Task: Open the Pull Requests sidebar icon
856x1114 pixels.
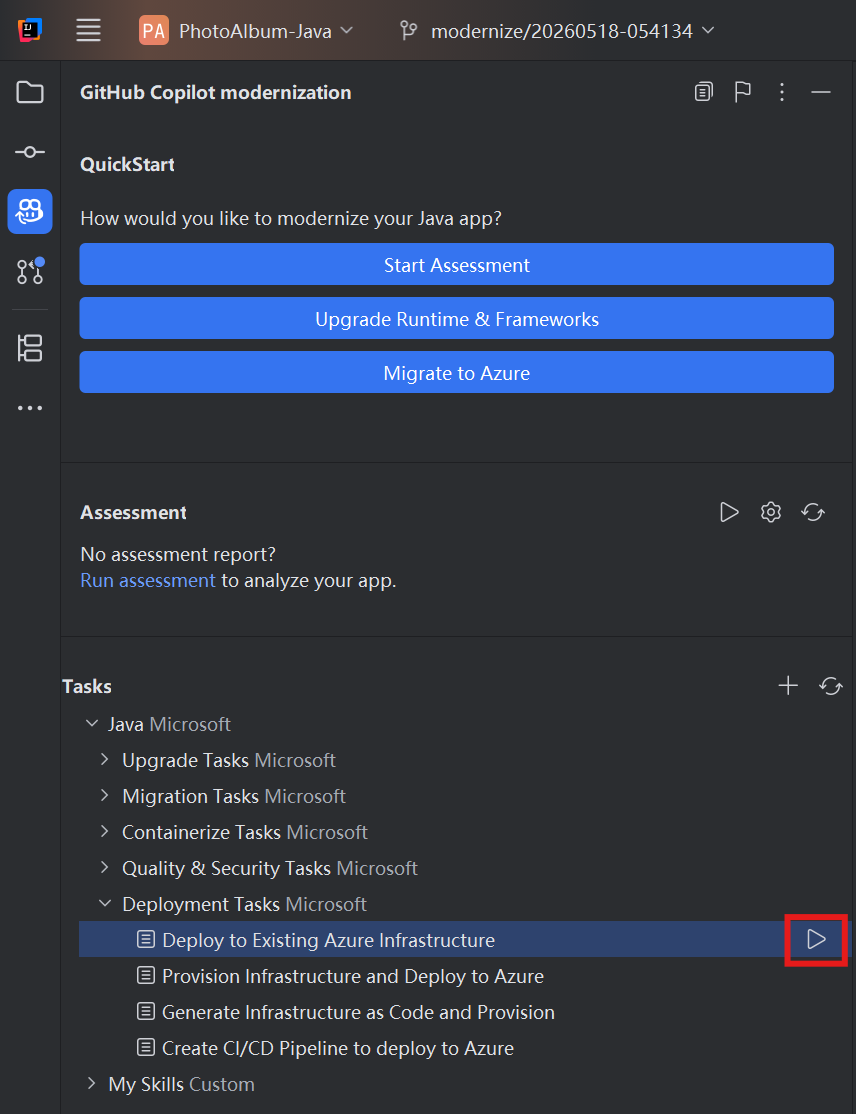Action: click(x=30, y=271)
